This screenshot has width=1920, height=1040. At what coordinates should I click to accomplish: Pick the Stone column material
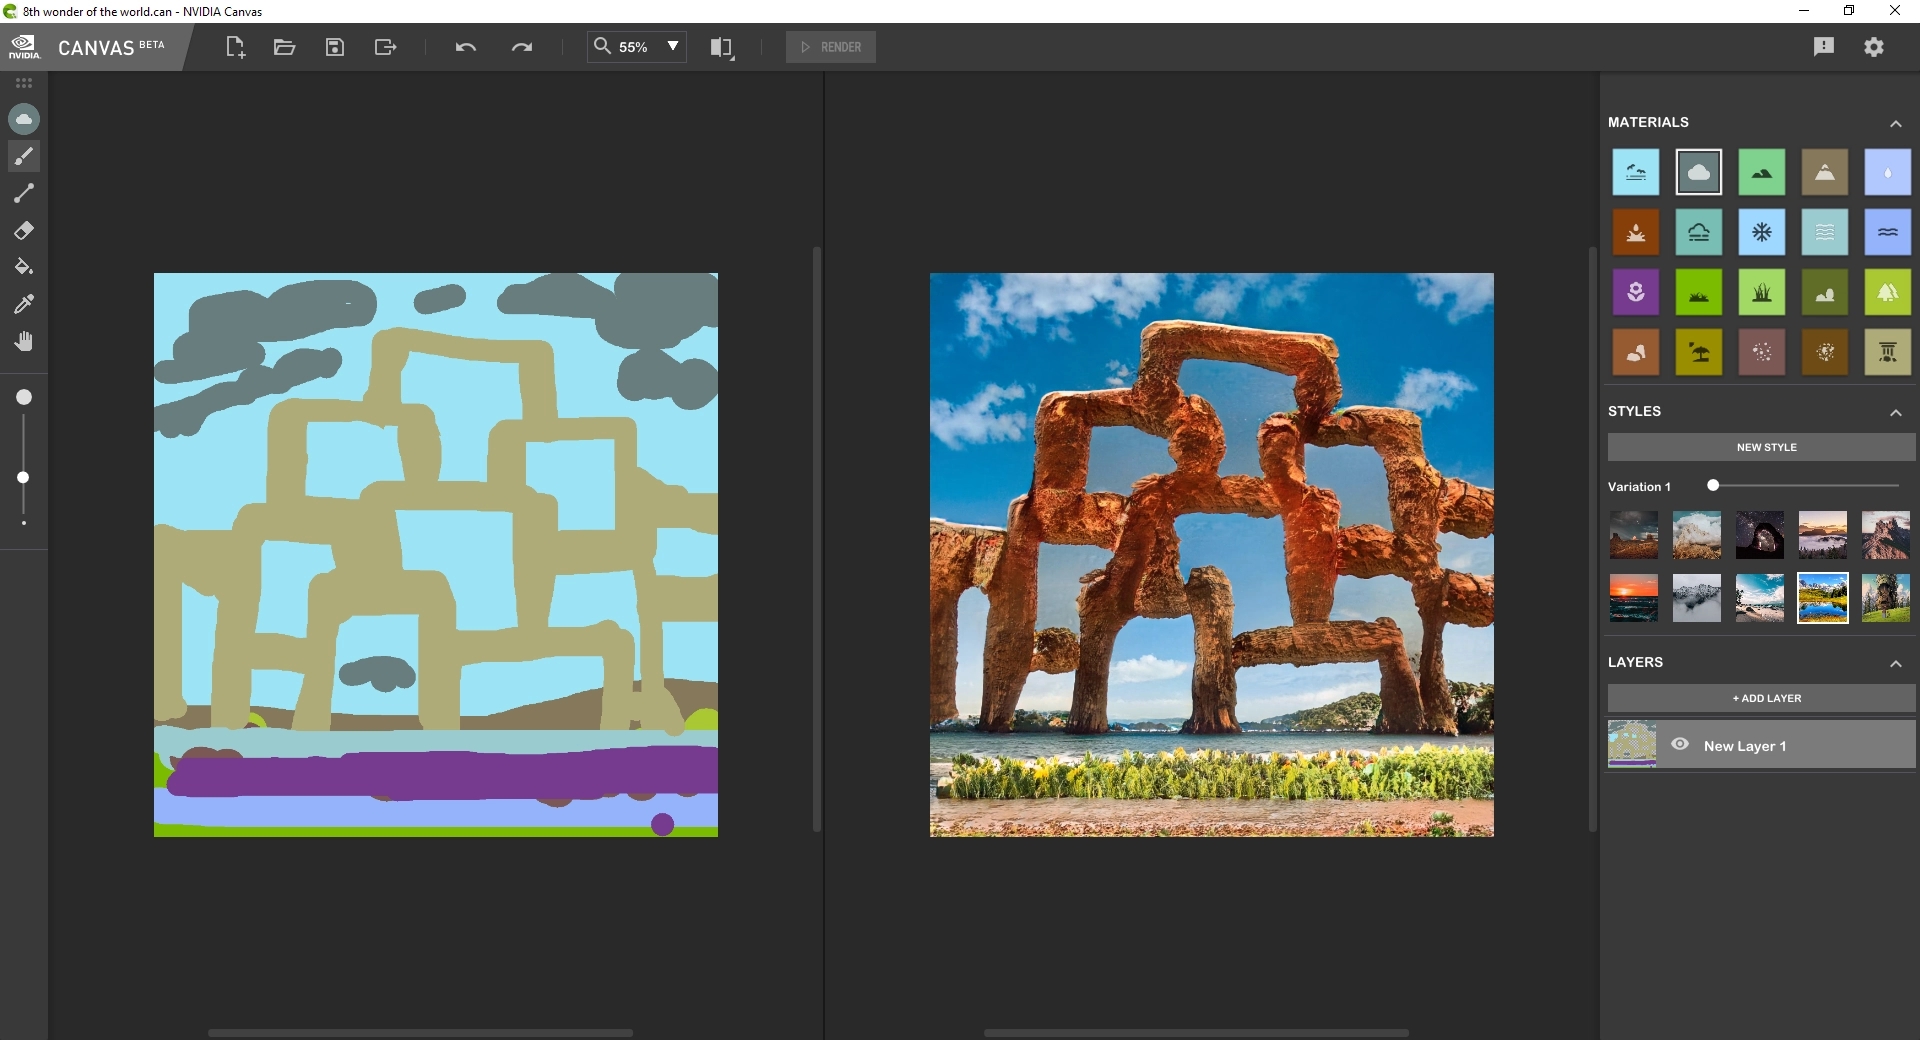[x=1888, y=352]
